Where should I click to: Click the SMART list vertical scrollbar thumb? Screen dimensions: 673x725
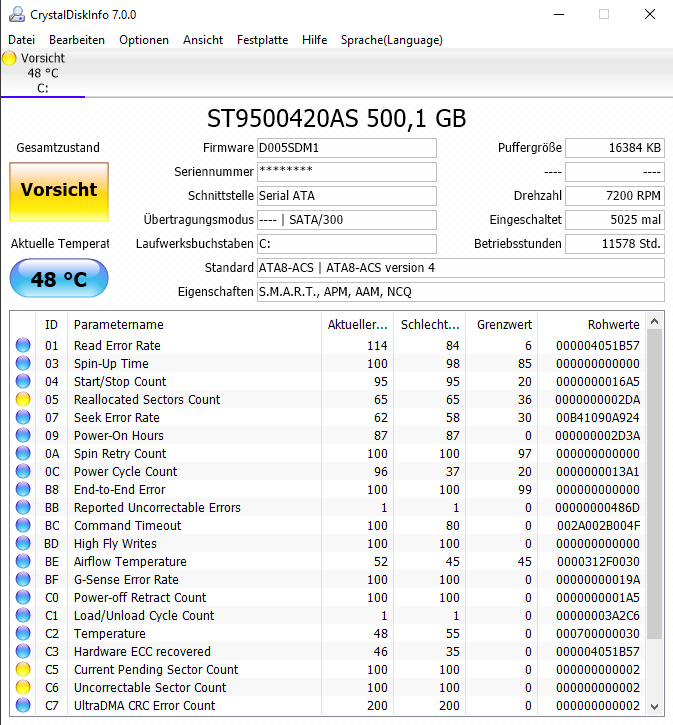tap(655, 484)
